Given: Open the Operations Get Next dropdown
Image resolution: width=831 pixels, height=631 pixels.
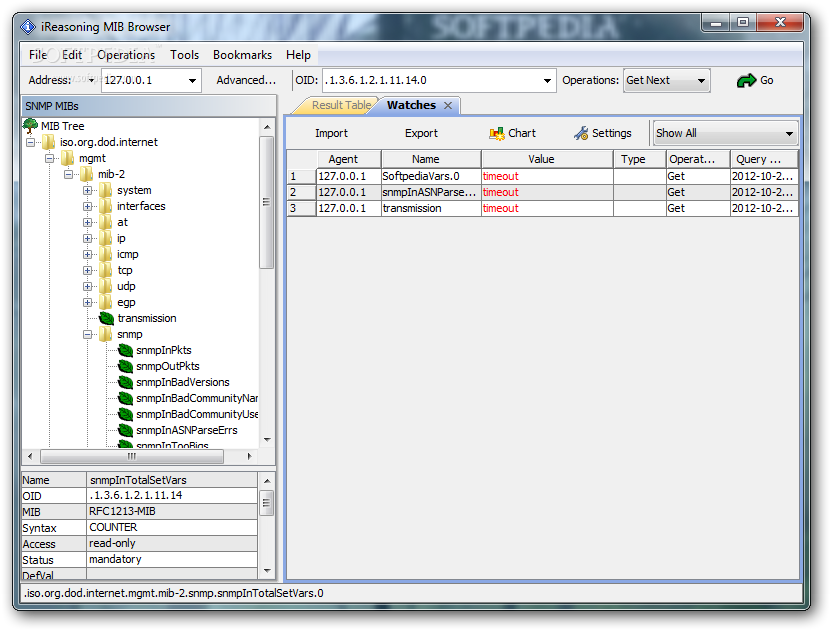Looking at the screenshot, I should (667, 81).
